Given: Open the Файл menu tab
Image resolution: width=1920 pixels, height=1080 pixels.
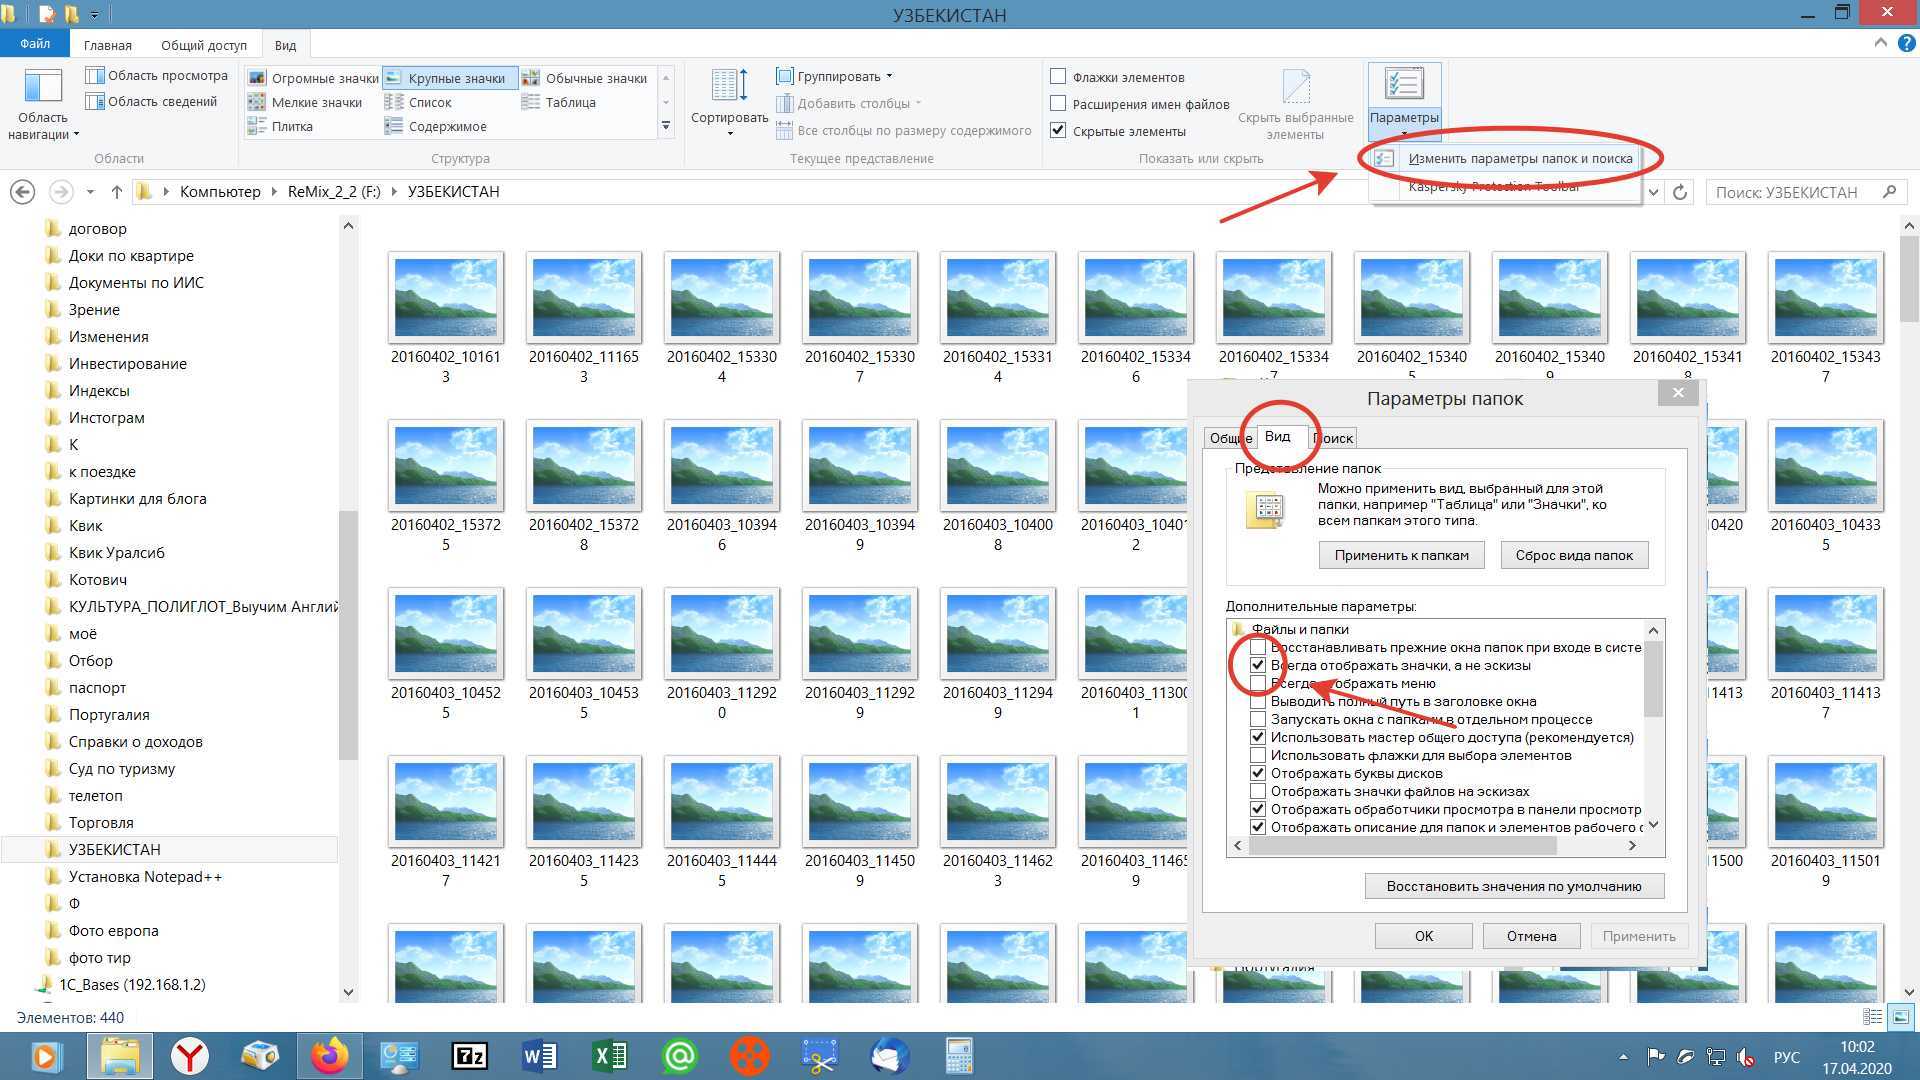Looking at the screenshot, I should pyautogui.click(x=35, y=44).
